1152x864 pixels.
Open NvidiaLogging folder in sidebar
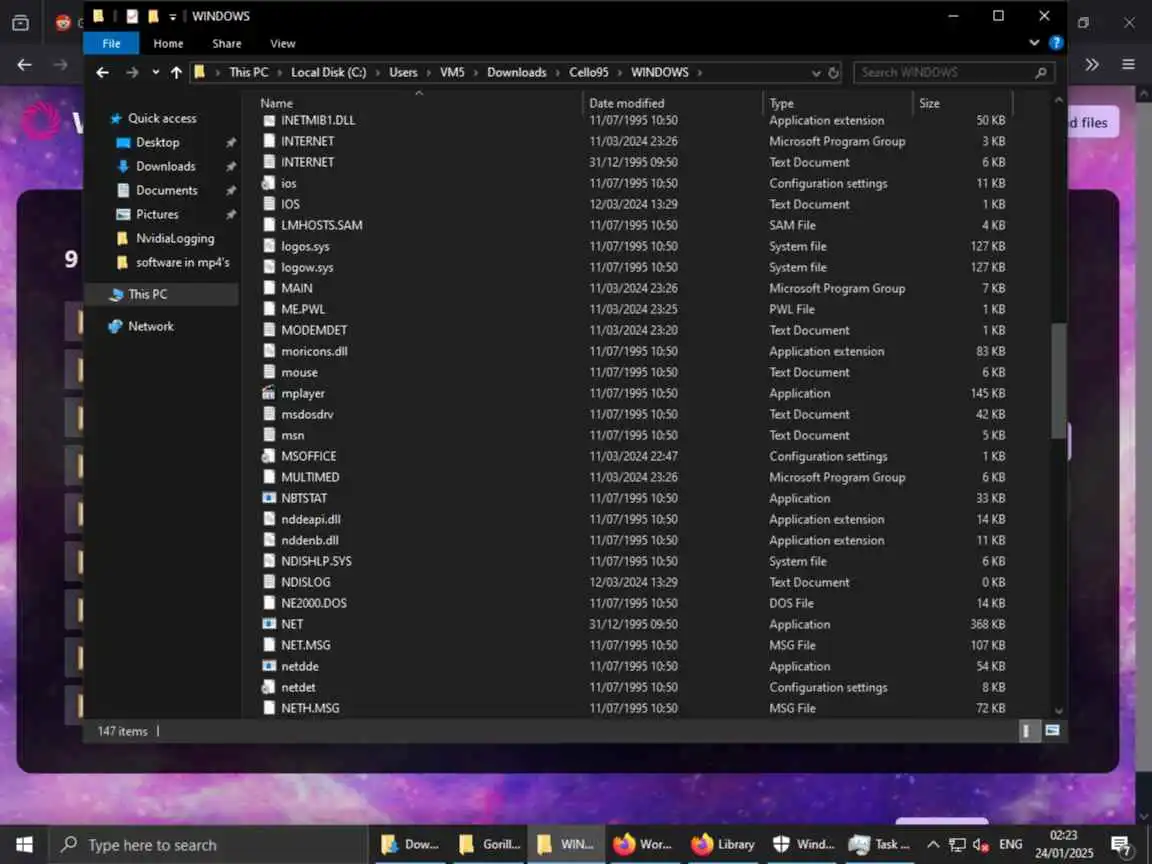pos(175,238)
